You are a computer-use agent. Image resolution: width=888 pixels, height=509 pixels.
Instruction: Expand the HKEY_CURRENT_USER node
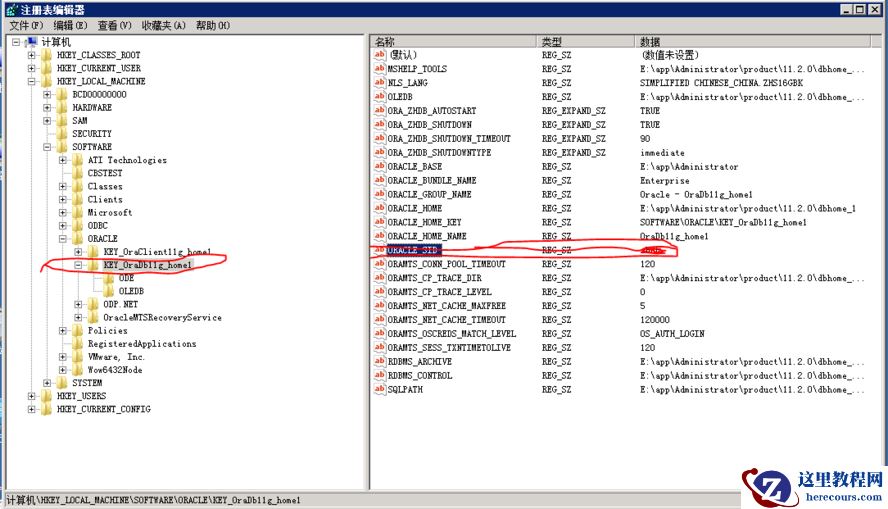[x=32, y=68]
